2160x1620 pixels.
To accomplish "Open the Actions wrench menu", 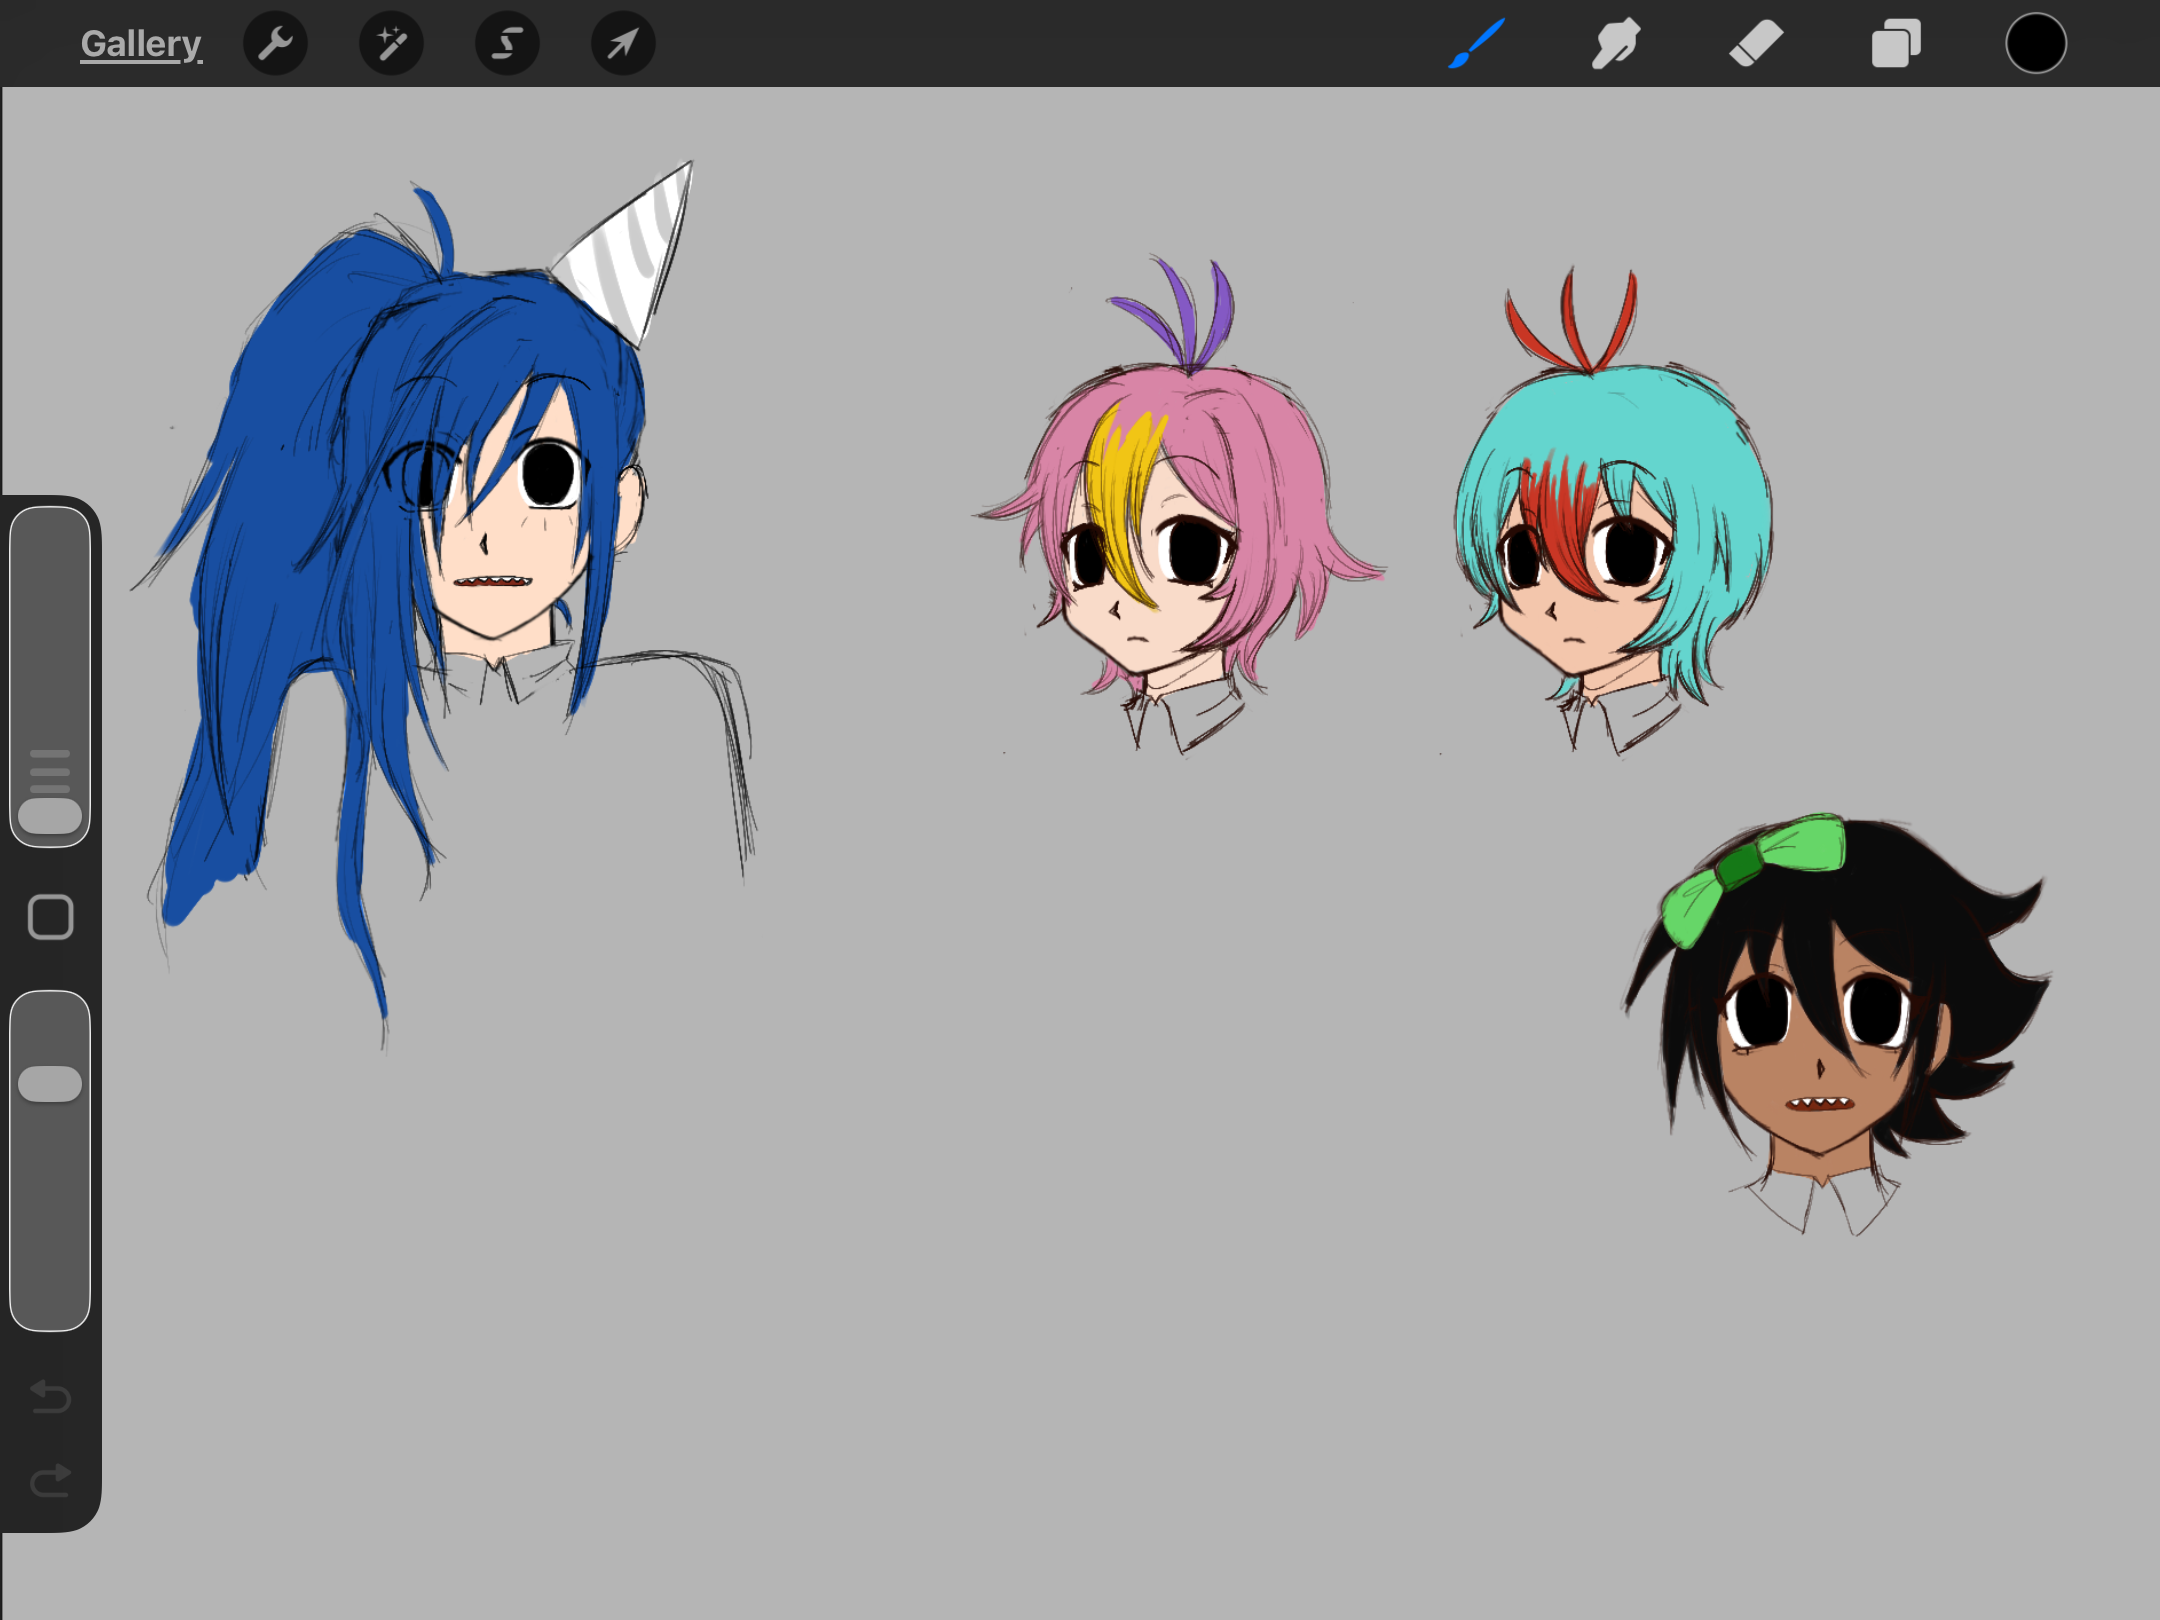I will tap(275, 44).
